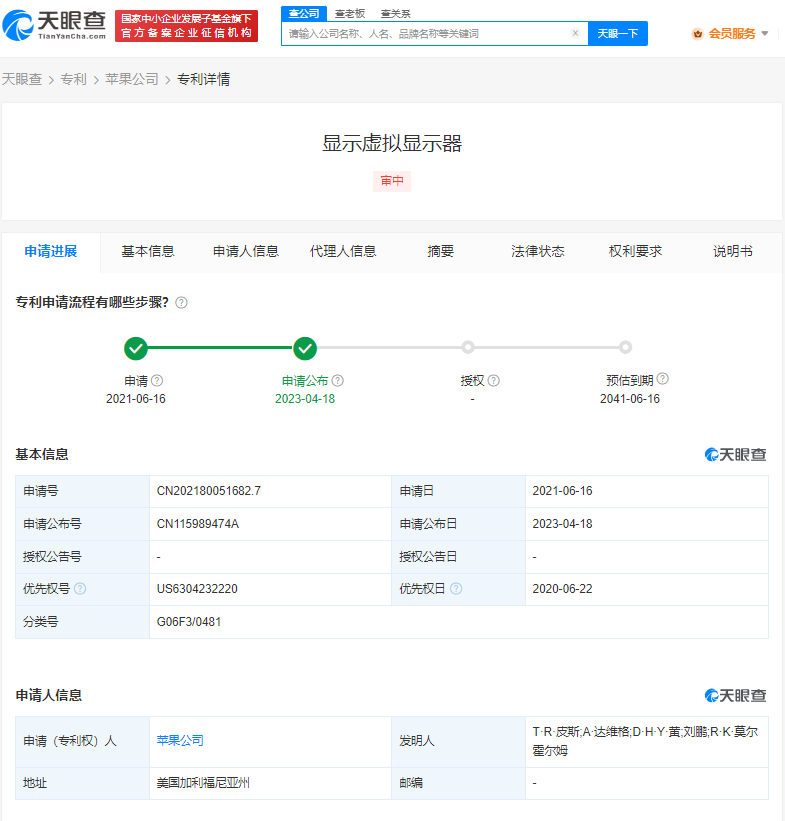Screen dimensions: 785x821
Task: Click the member crown icon
Action: [x=697, y=34]
